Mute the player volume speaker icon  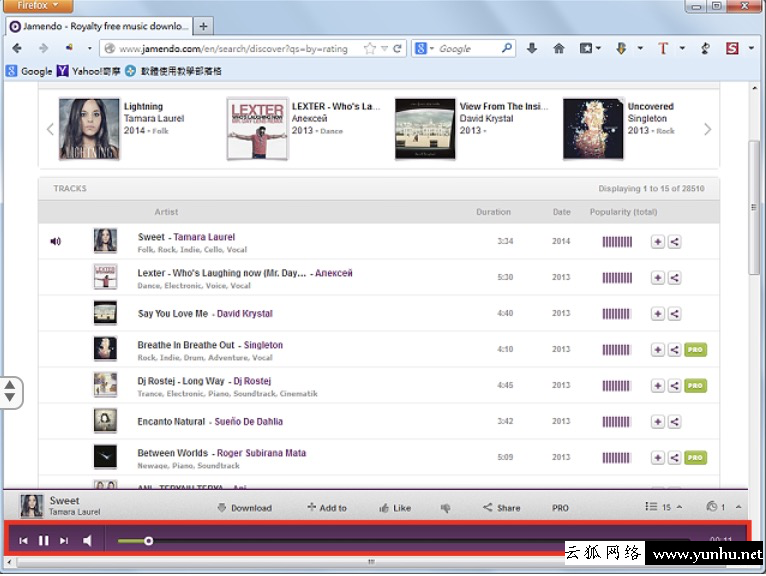87,540
